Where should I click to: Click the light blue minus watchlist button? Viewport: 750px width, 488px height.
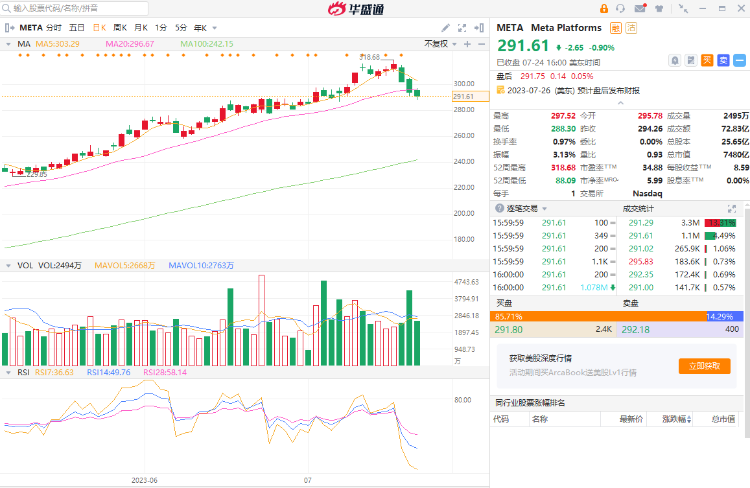739,60
